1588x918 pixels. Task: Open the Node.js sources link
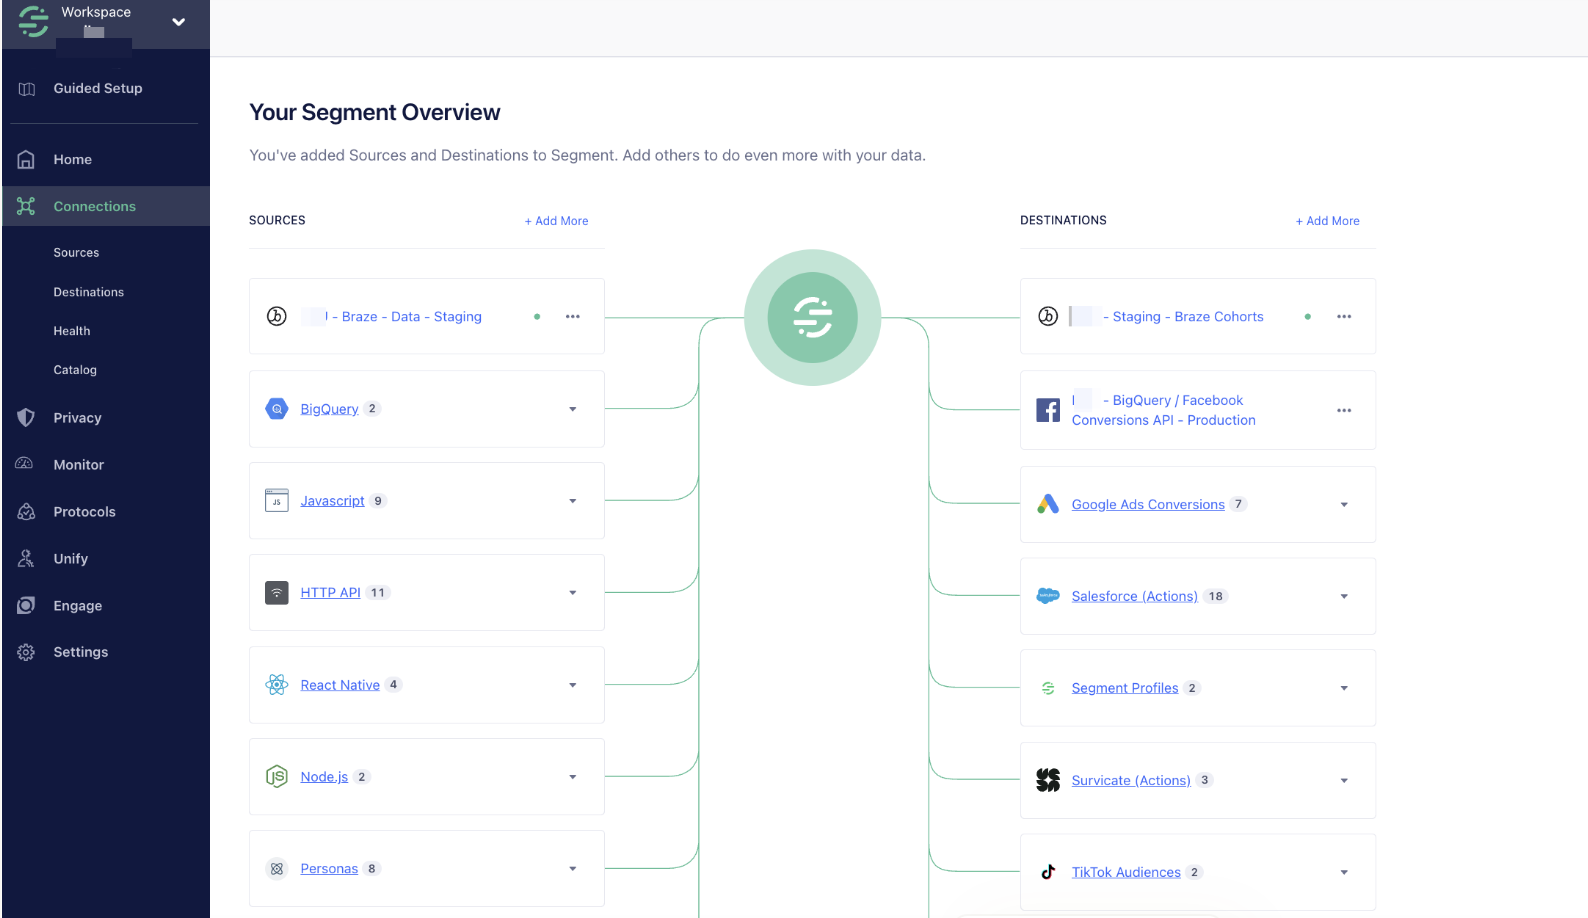(x=324, y=777)
